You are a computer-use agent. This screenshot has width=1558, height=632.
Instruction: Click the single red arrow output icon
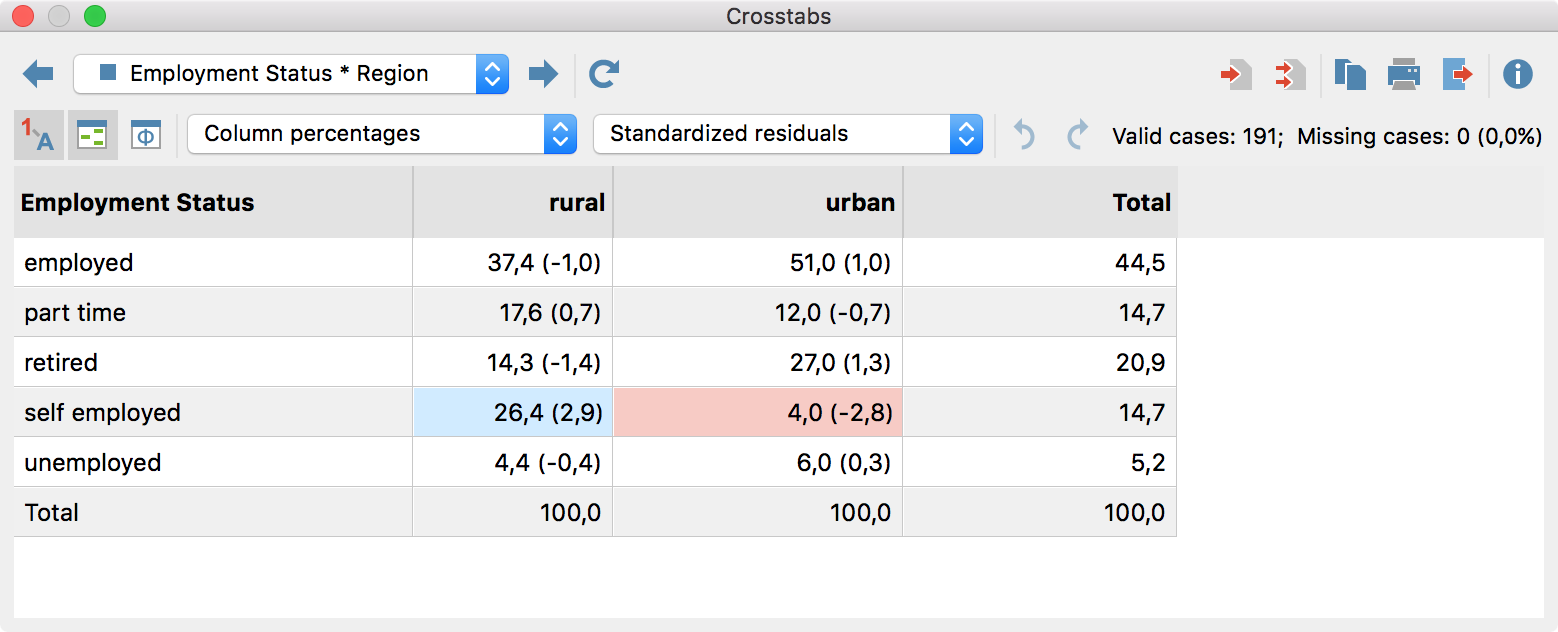pyautogui.click(x=1236, y=75)
